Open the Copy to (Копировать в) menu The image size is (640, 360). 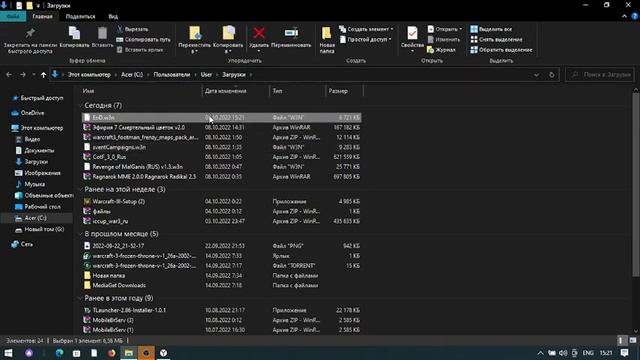click(228, 40)
